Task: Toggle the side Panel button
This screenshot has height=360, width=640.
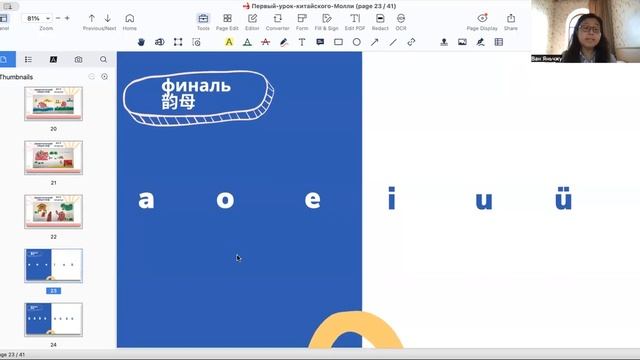Action: click(4, 22)
